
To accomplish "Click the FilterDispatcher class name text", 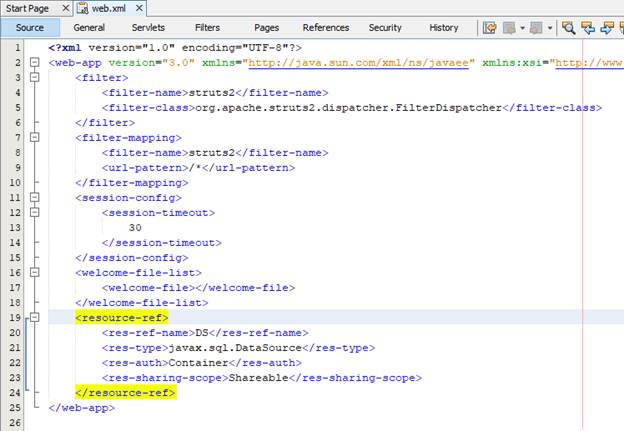I will tap(448, 108).
